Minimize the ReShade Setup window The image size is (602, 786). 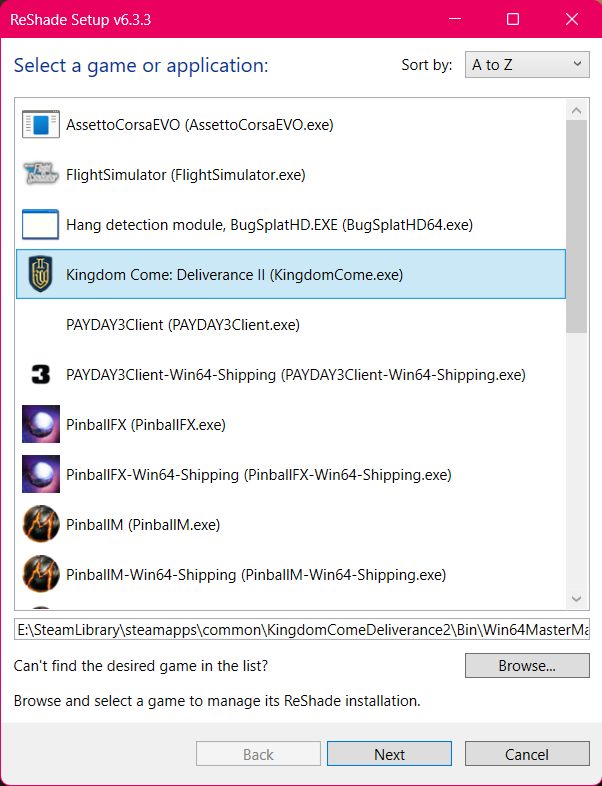[x=455, y=19]
